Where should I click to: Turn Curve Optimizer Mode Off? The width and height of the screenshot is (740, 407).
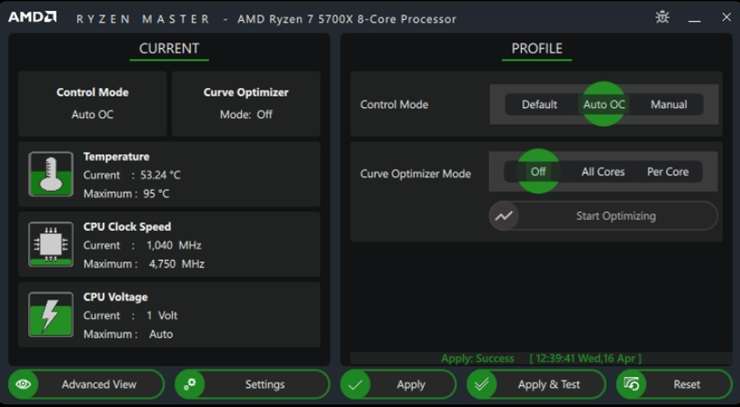pyautogui.click(x=538, y=171)
